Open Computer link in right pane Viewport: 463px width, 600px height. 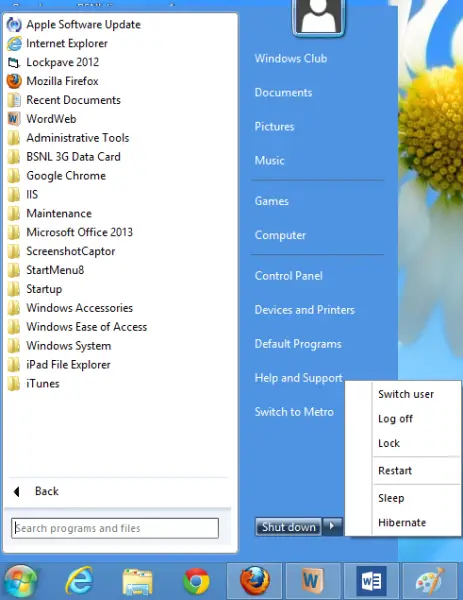[x=280, y=235]
